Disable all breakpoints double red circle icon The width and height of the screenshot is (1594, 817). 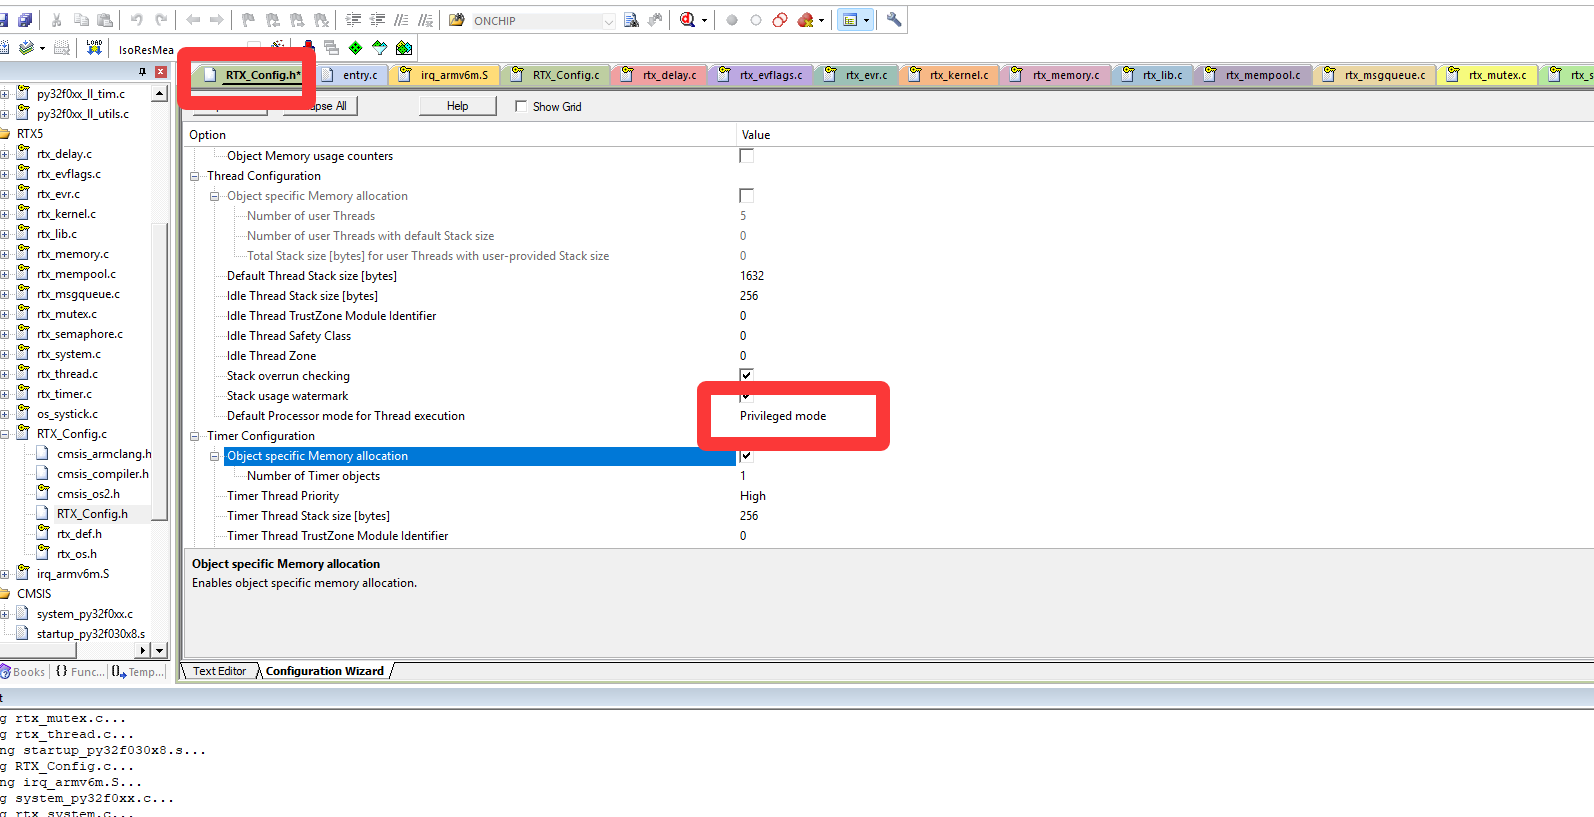(780, 20)
